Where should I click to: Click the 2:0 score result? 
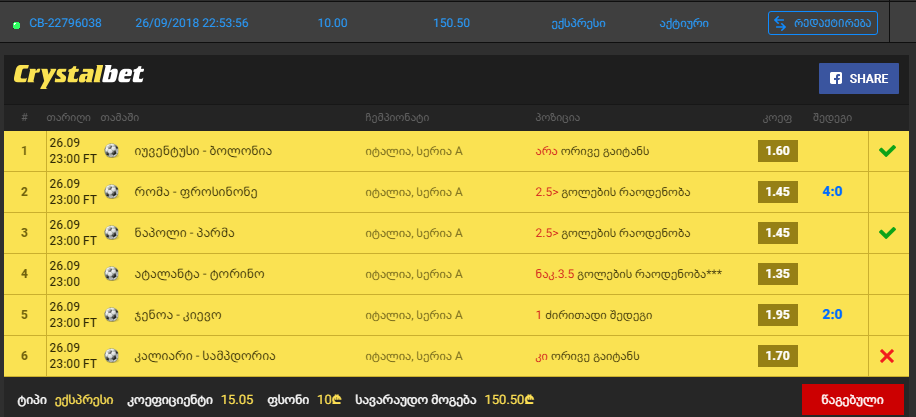[x=832, y=315]
